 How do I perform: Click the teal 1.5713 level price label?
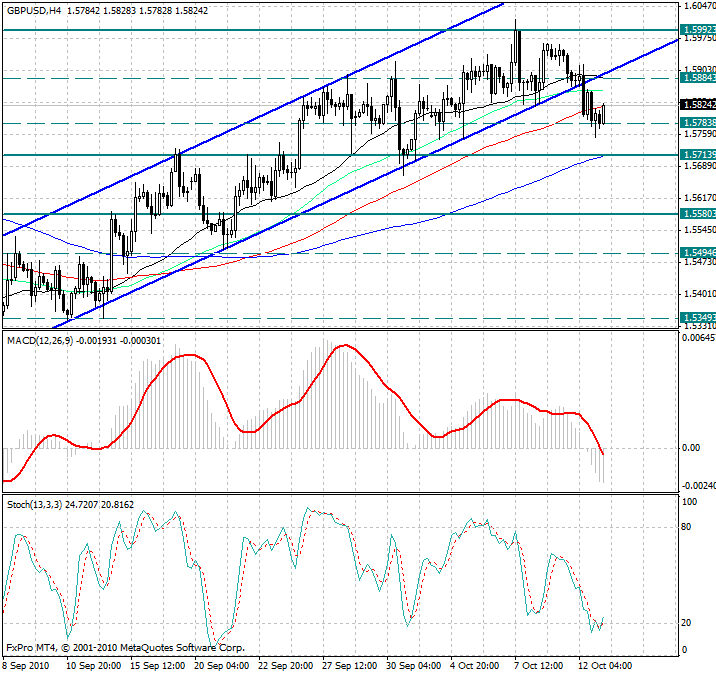pyautogui.click(x=698, y=155)
